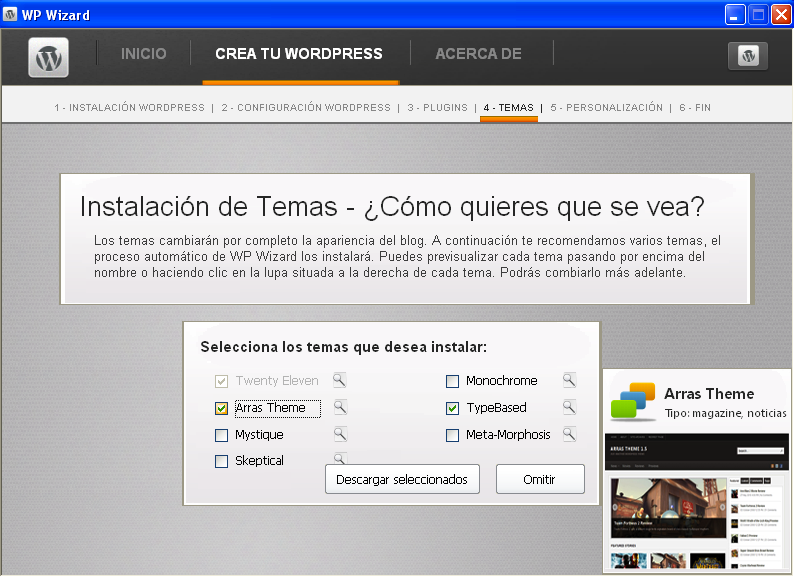The width and height of the screenshot is (794, 576).
Task: Maximize the WP Wizard window
Action: coord(758,15)
